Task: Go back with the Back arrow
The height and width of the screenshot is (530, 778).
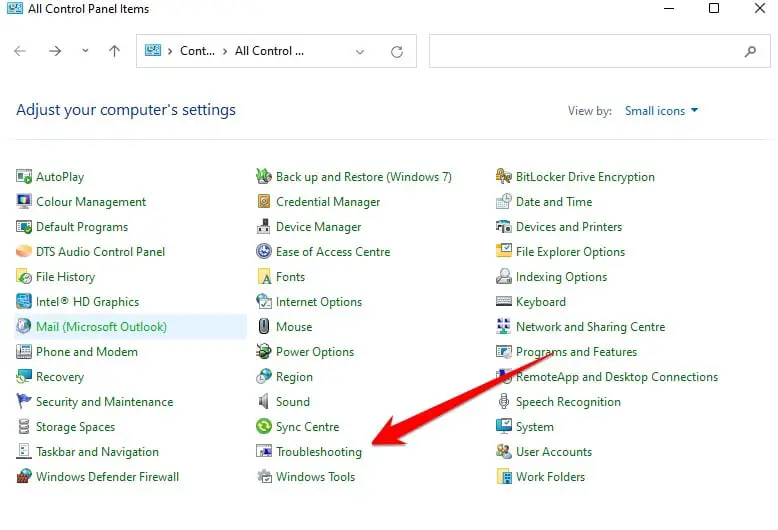Action: coord(20,51)
